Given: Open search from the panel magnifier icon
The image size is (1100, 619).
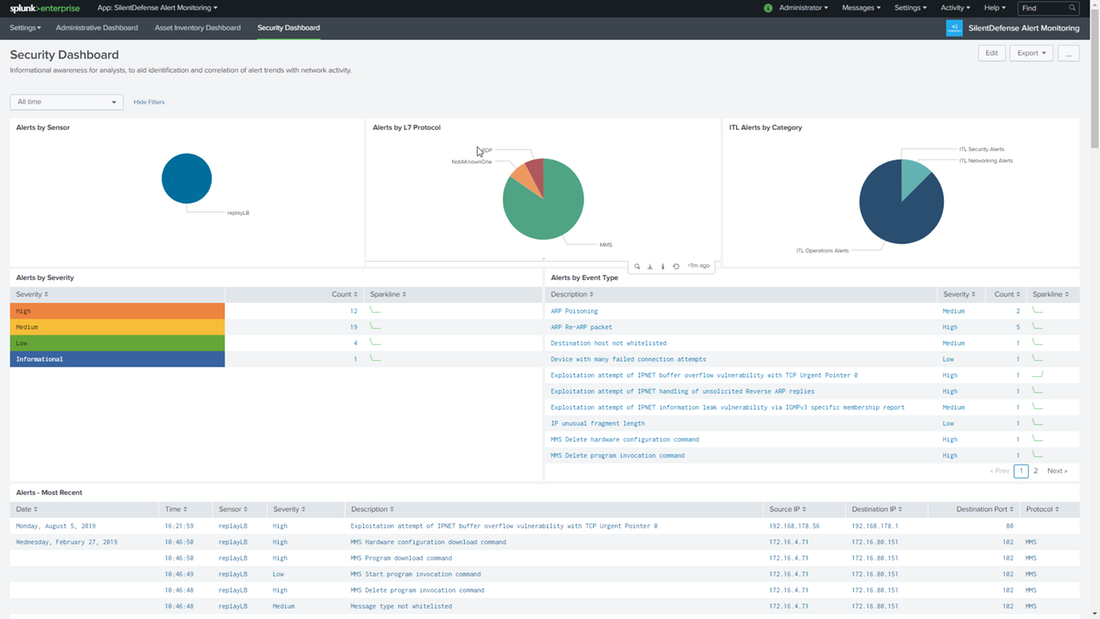Looking at the screenshot, I should [637, 266].
